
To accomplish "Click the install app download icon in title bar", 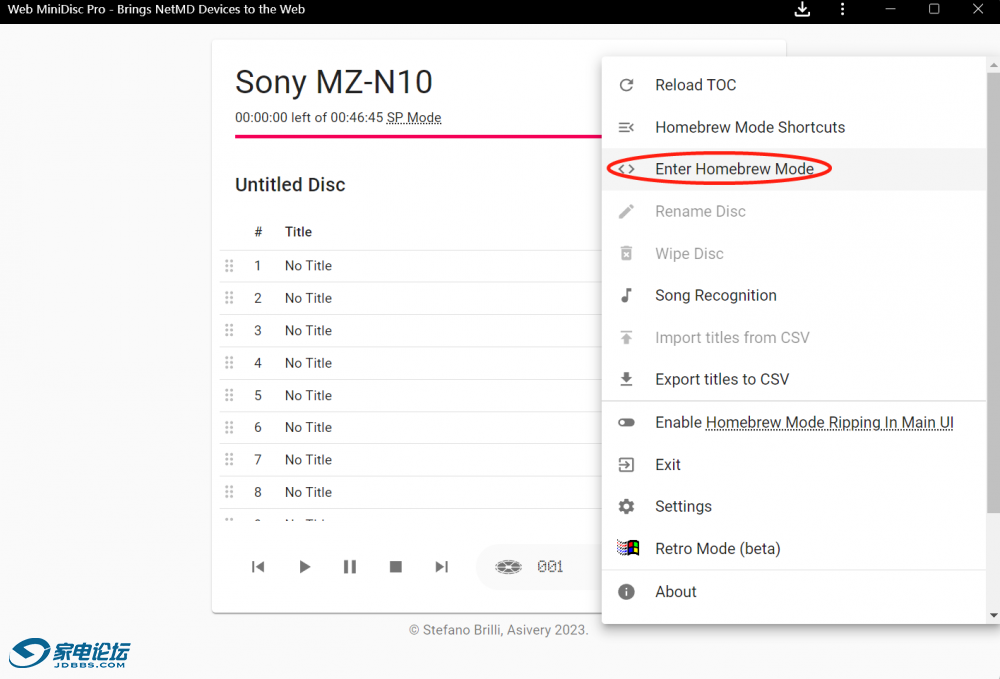I will pos(802,9).
